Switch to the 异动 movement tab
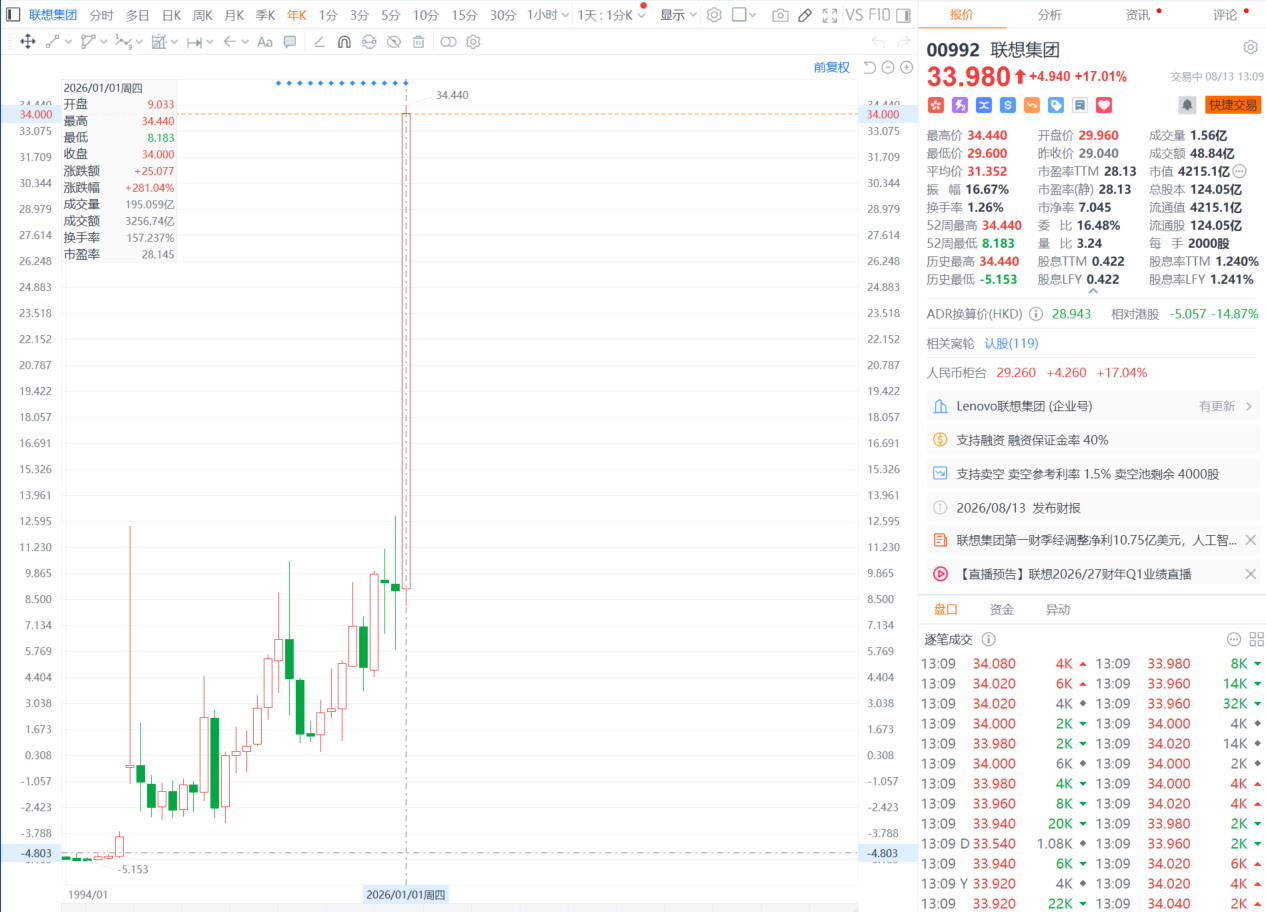Image resolution: width=1266 pixels, height=912 pixels. (x=1058, y=609)
